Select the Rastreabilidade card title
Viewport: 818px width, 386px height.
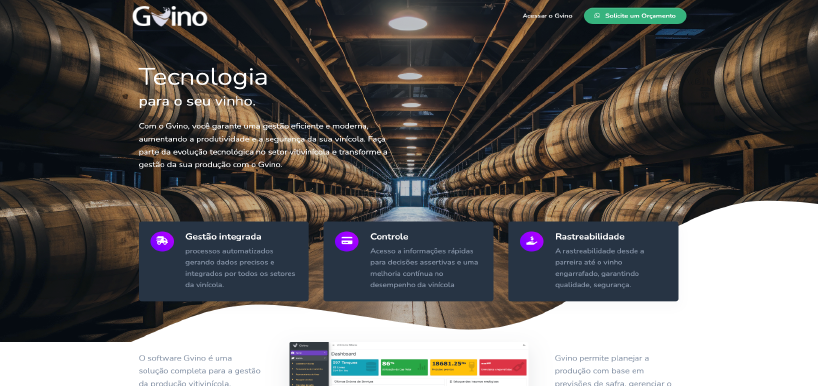pyautogui.click(x=590, y=237)
